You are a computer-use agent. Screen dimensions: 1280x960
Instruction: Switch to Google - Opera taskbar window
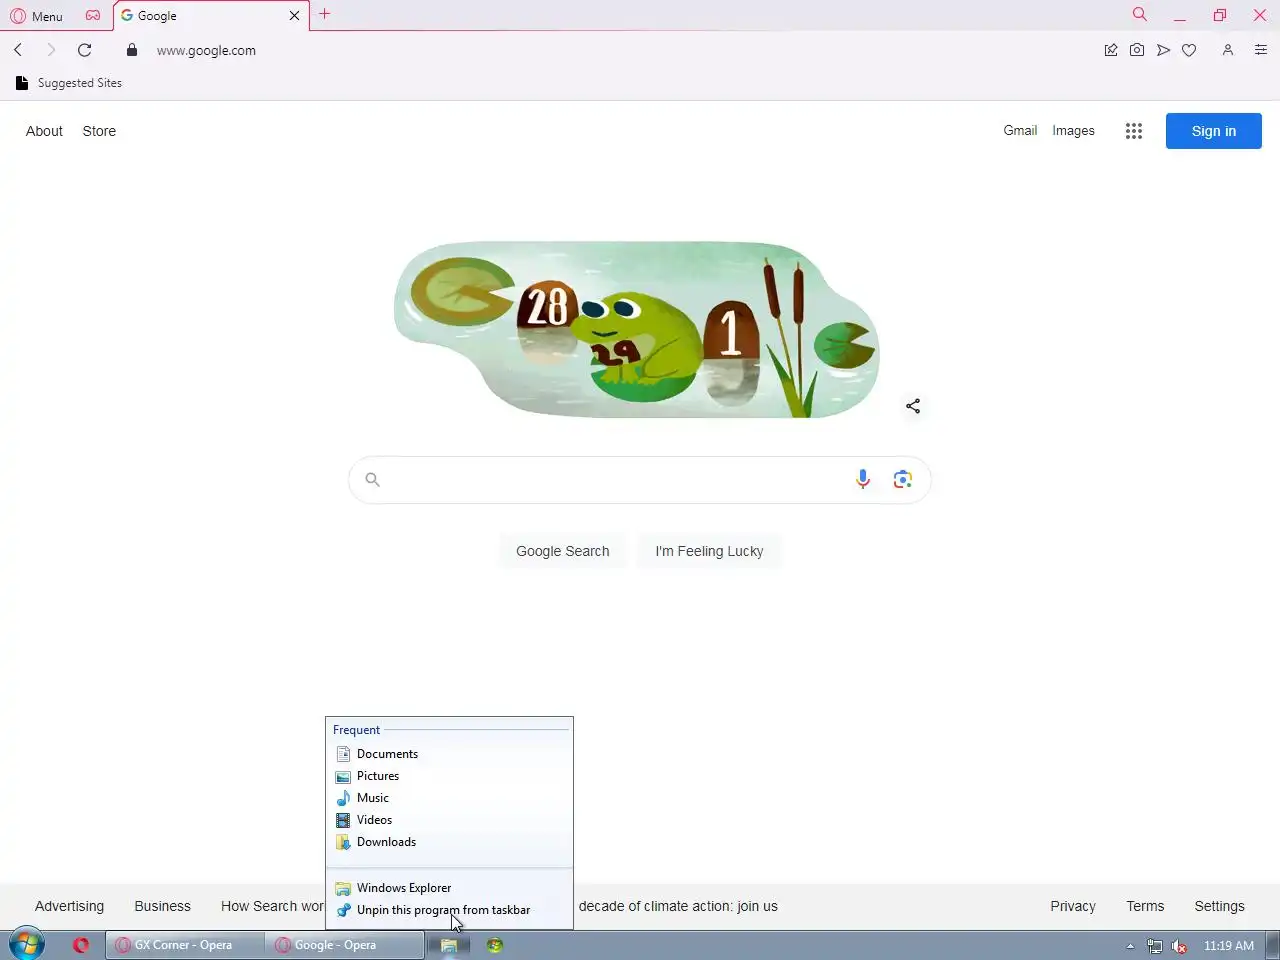point(345,945)
